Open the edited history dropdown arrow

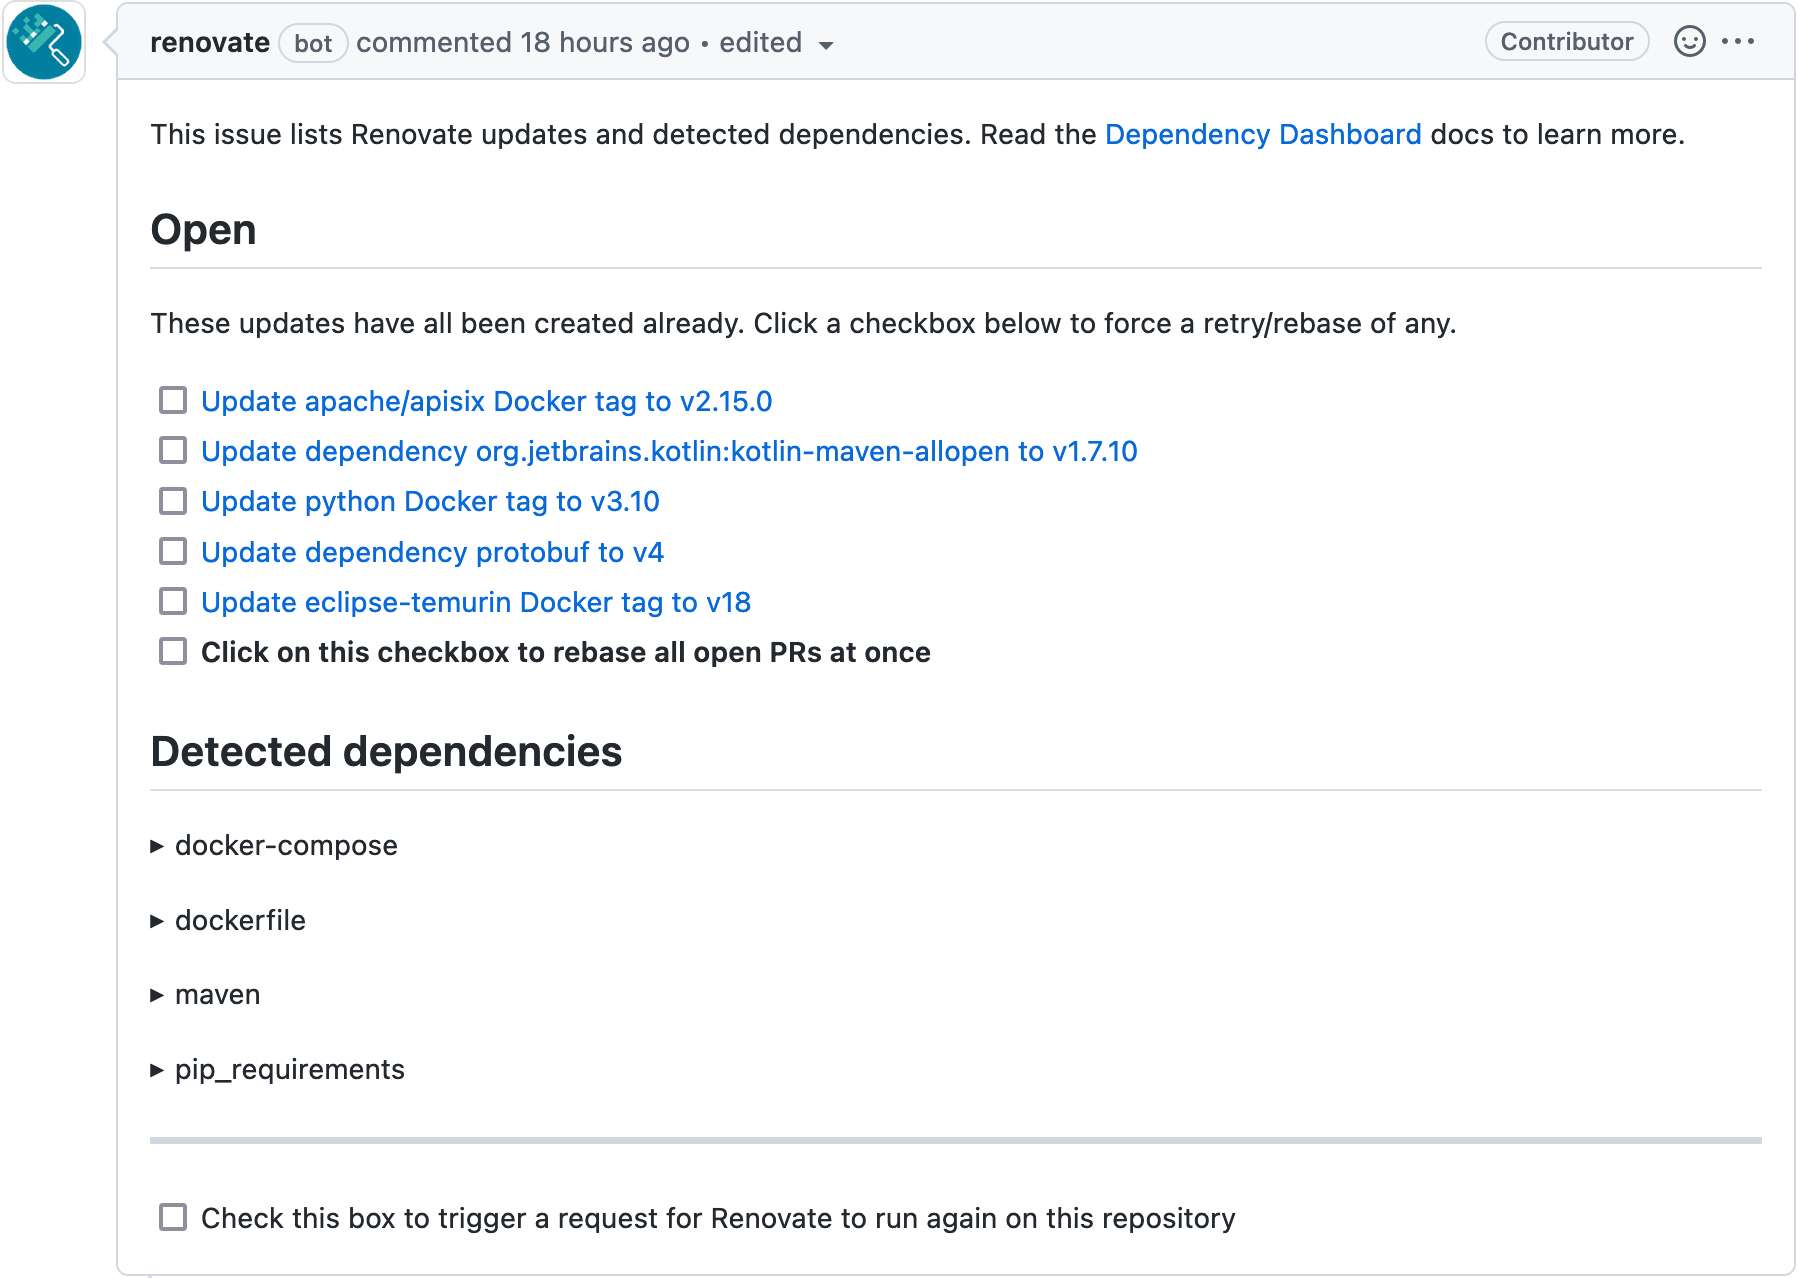pyautogui.click(x=826, y=45)
